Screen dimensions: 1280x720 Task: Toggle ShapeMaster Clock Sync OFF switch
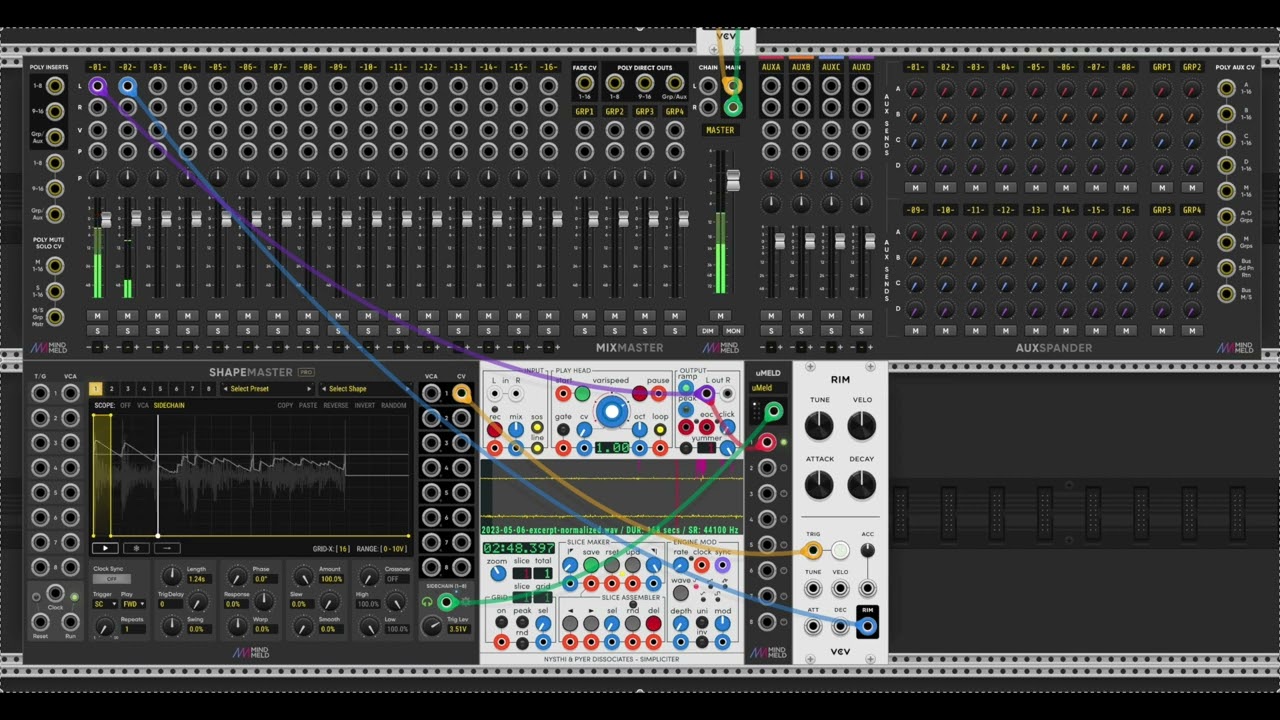tap(112, 579)
